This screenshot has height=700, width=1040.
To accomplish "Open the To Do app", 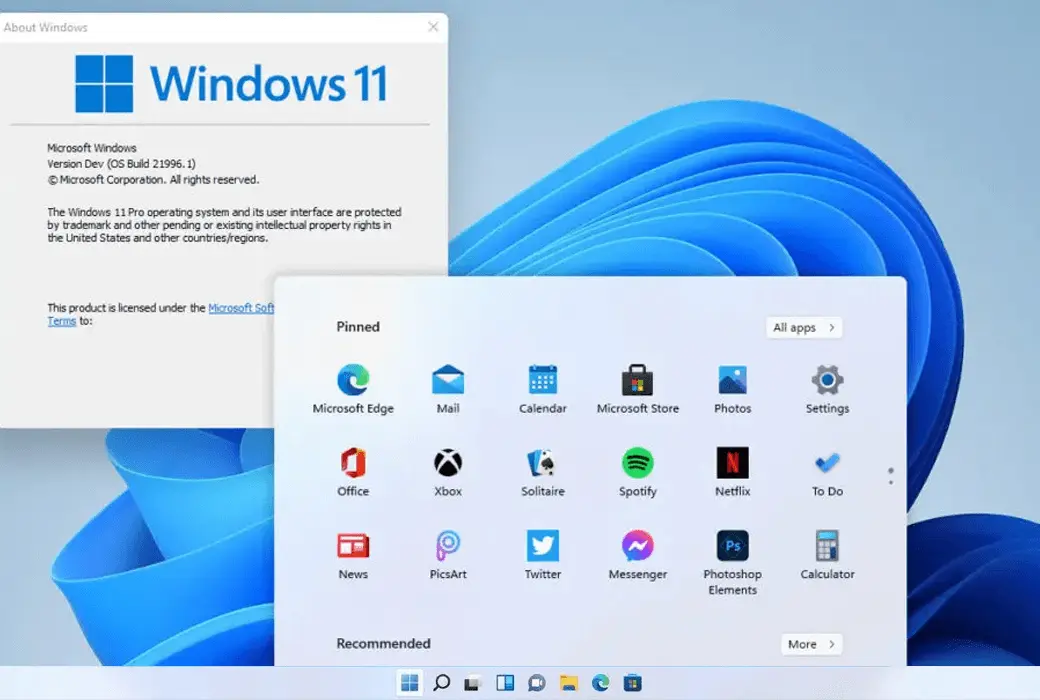I will click(827, 472).
